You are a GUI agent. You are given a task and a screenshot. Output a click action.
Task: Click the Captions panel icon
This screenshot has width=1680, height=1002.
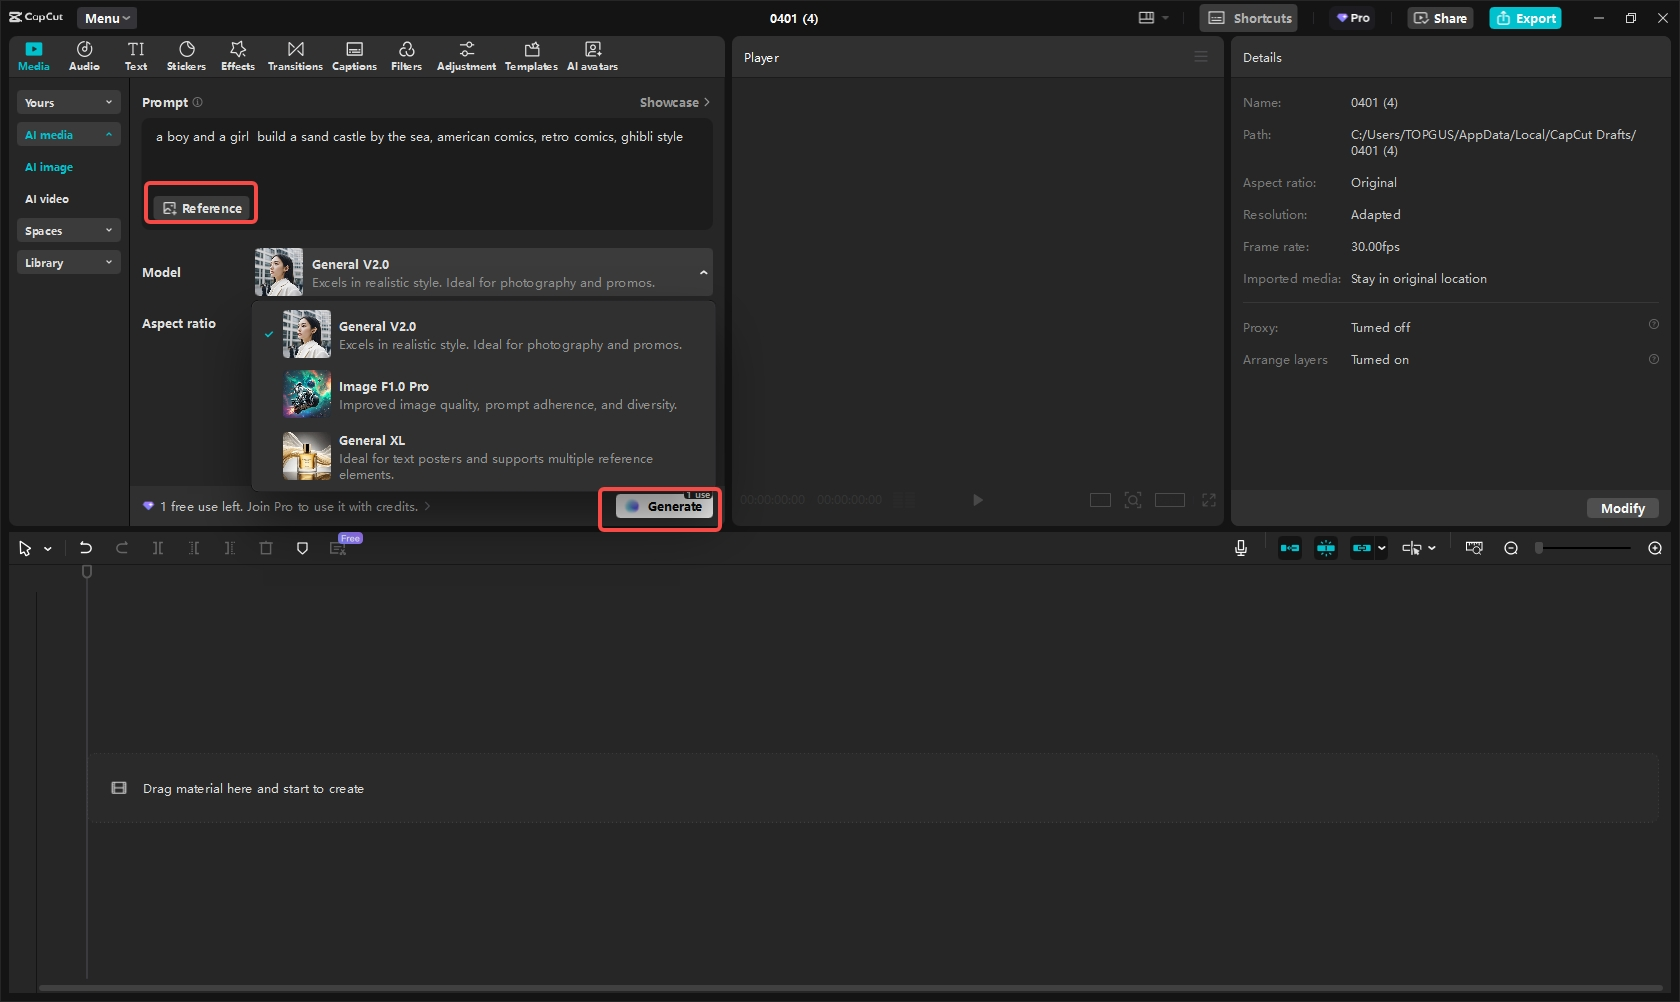pos(354,55)
